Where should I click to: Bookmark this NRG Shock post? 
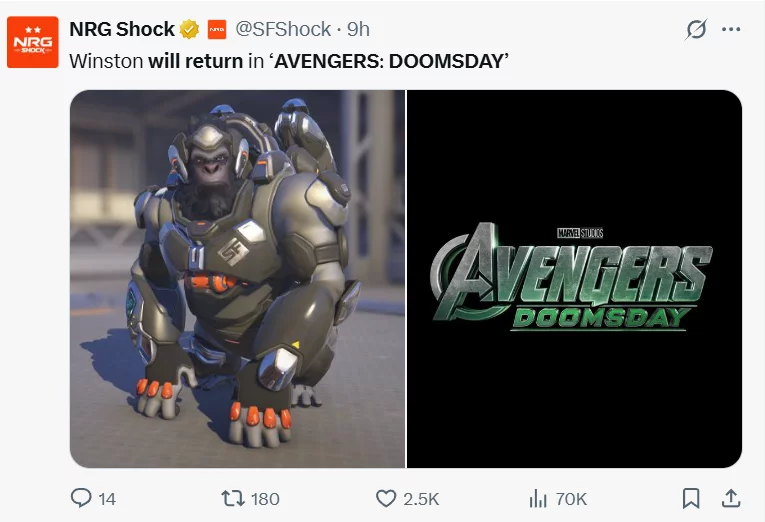pos(691,498)
